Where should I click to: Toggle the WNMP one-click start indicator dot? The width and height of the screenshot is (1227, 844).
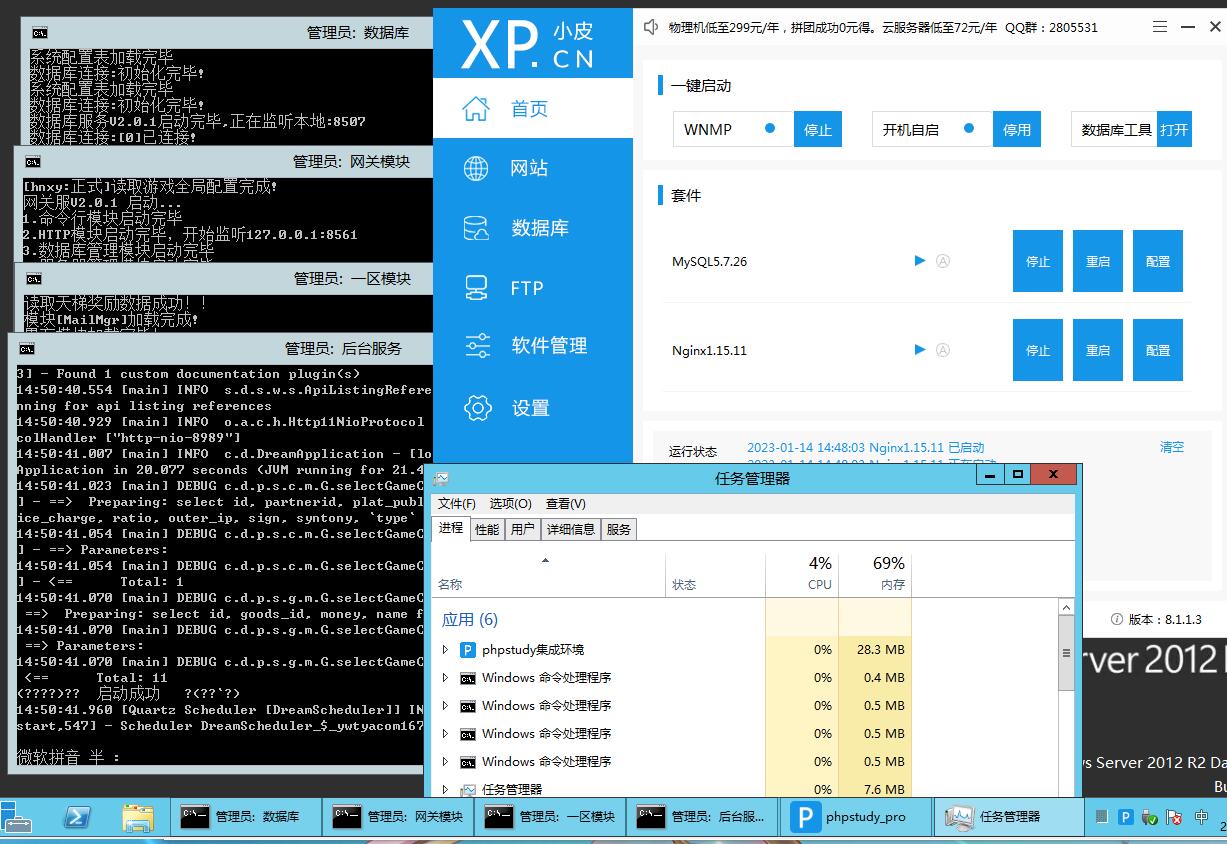point(770,128)
